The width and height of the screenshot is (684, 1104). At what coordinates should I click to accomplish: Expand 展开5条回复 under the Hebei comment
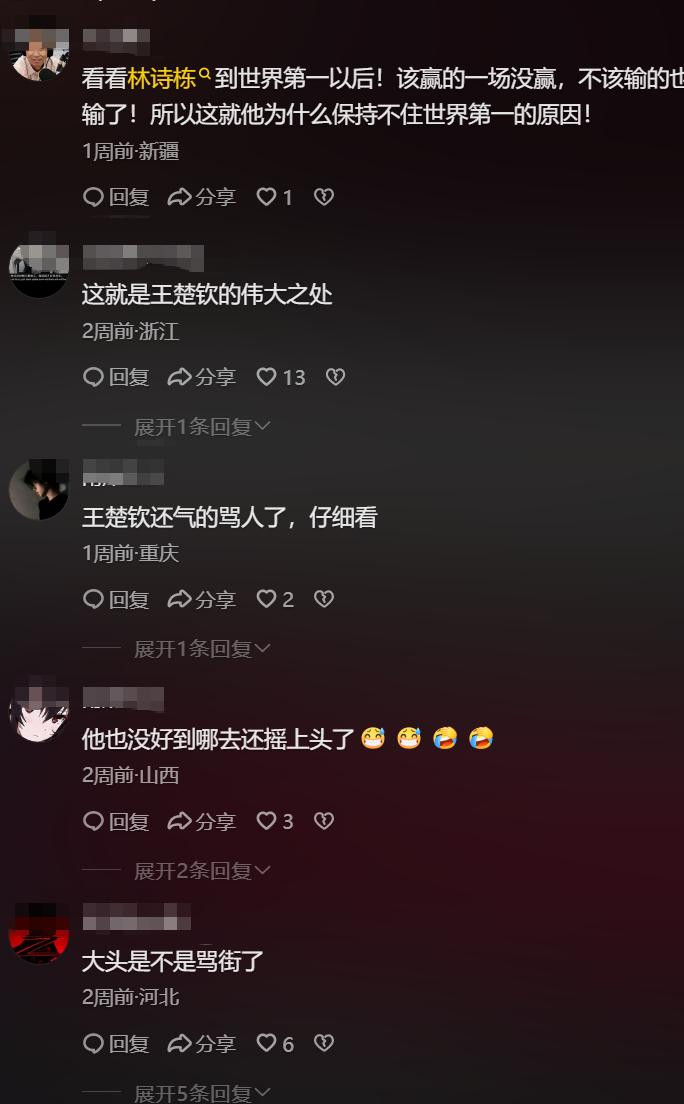201,1093
